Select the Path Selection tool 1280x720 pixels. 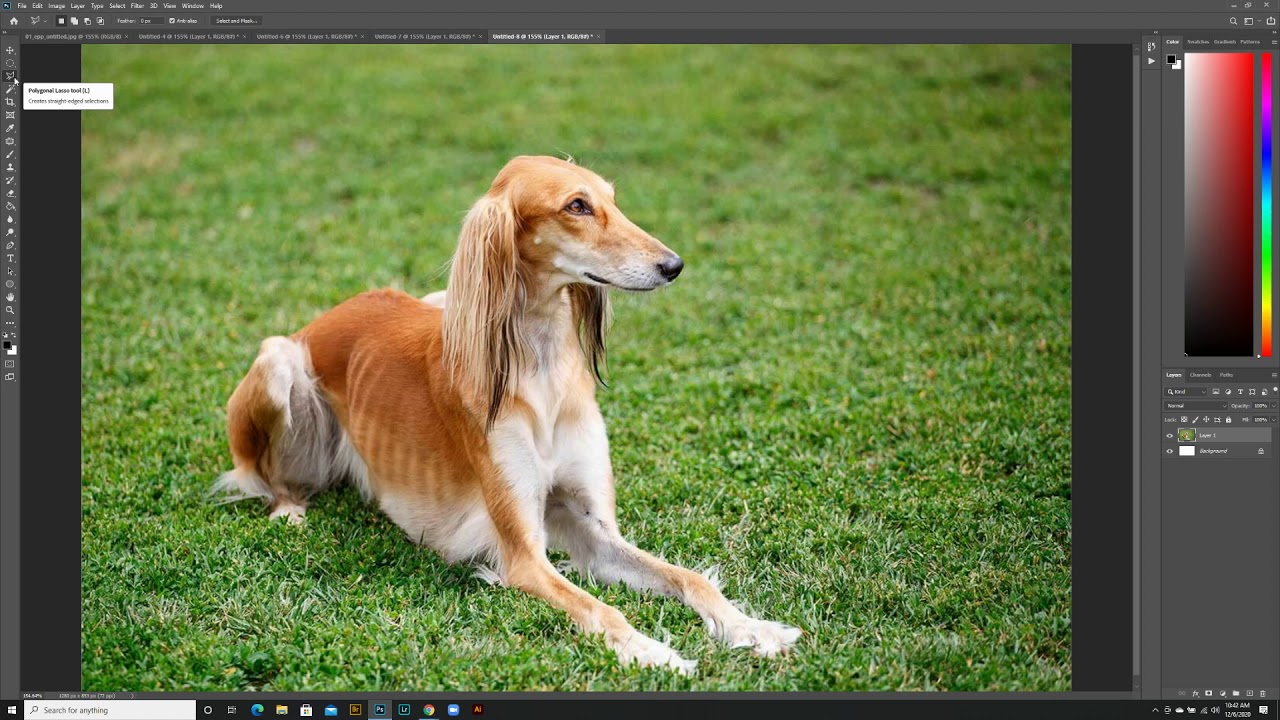(x=10, y=271)
